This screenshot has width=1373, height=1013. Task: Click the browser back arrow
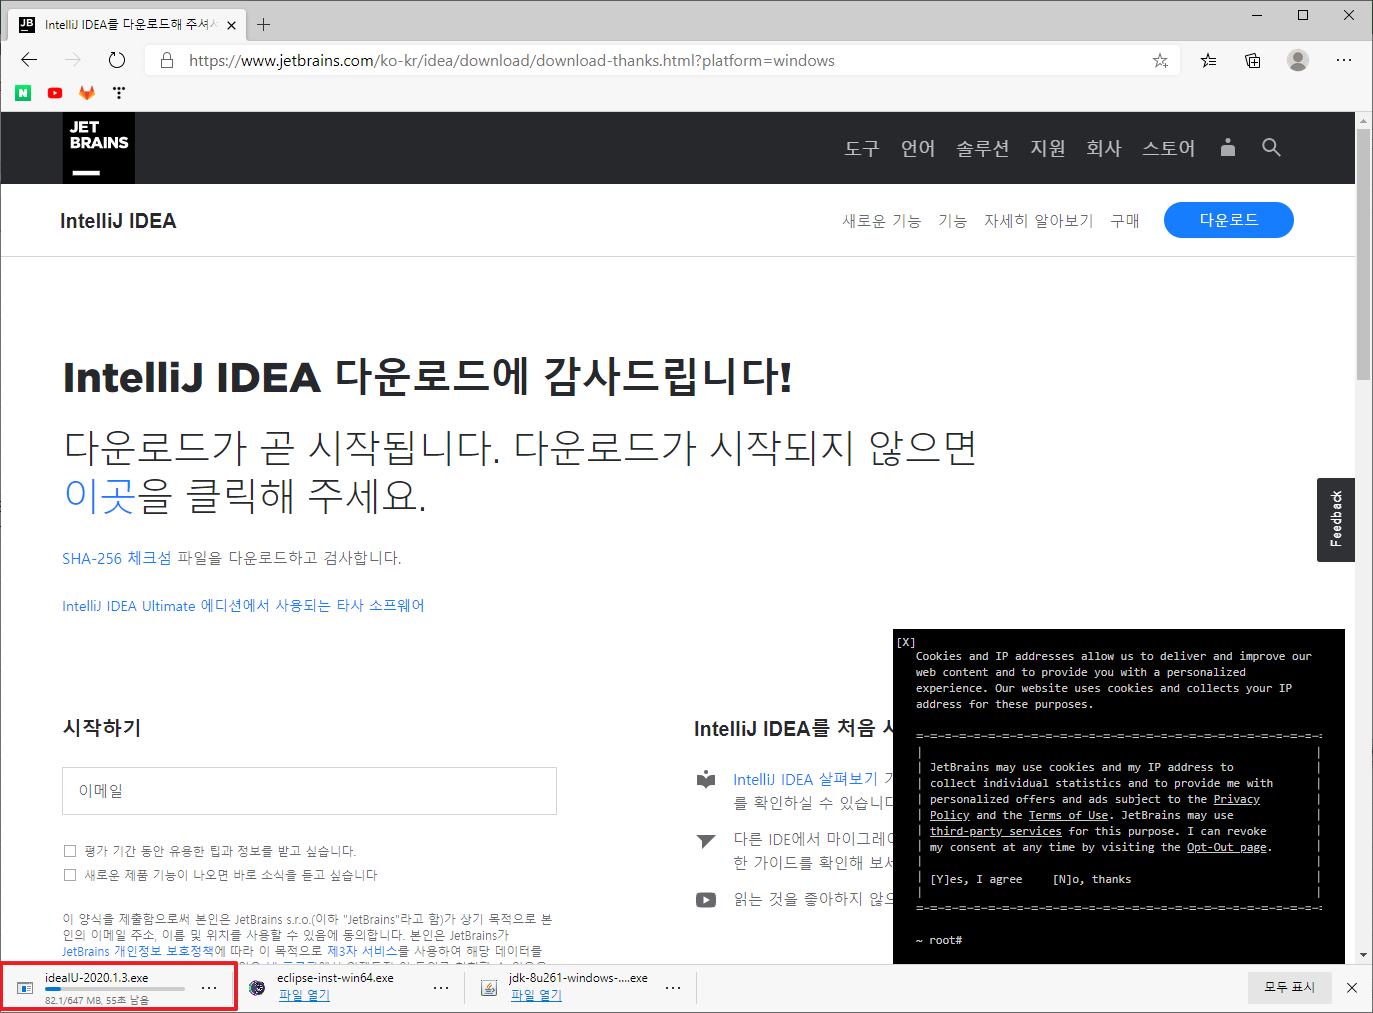point(29,60)
